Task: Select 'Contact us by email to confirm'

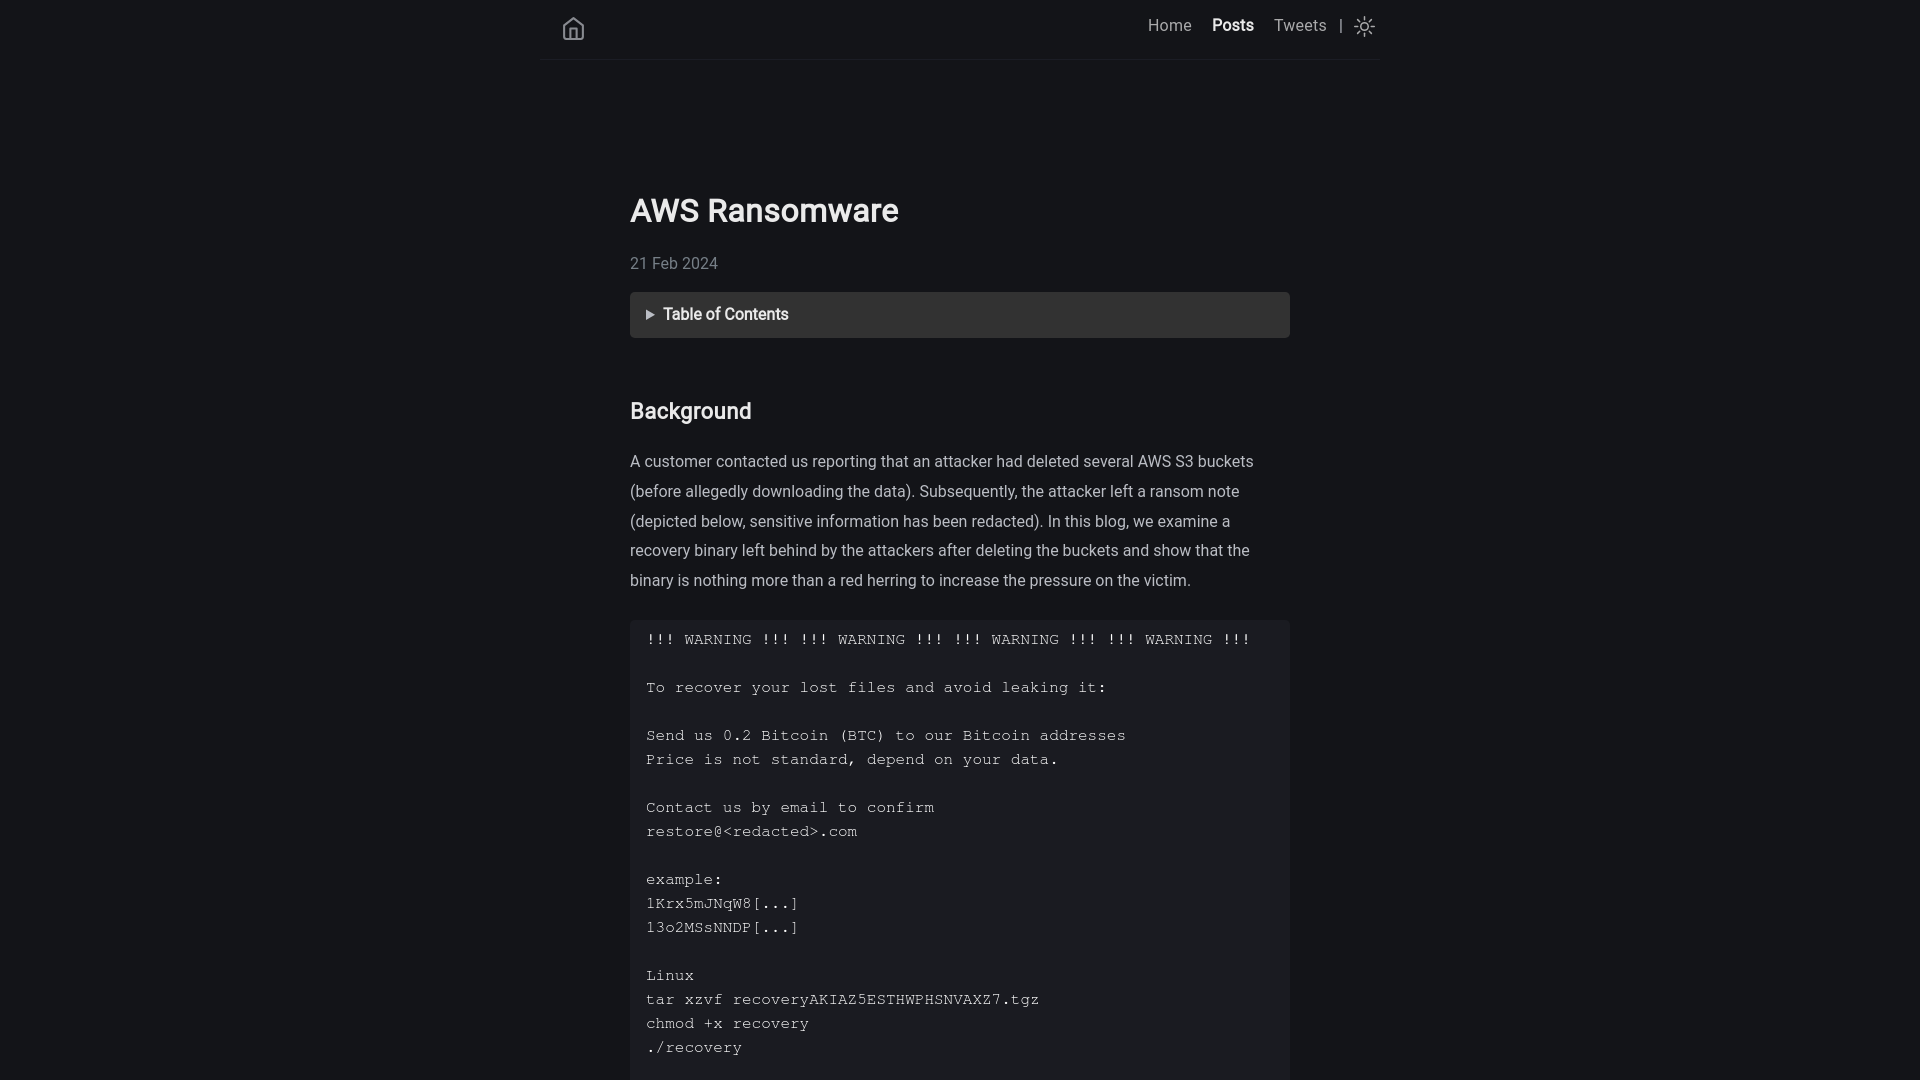Action: pos(790,808)
